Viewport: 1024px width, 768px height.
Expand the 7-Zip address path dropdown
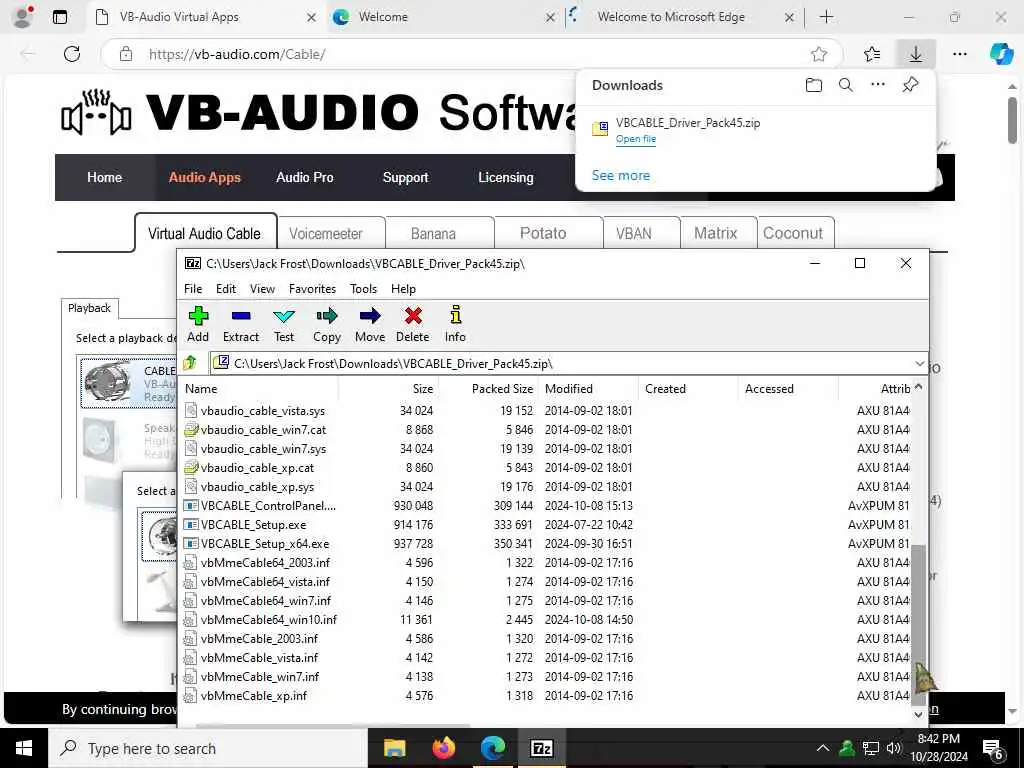[919, 364]
